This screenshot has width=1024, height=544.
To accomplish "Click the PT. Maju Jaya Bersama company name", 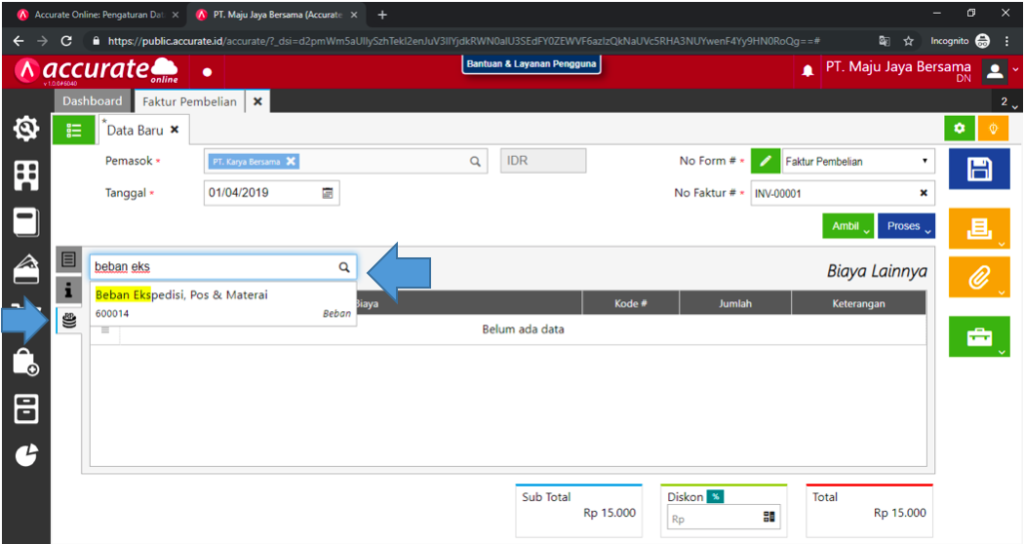I will pyautogui.click(x=898, y=67).
